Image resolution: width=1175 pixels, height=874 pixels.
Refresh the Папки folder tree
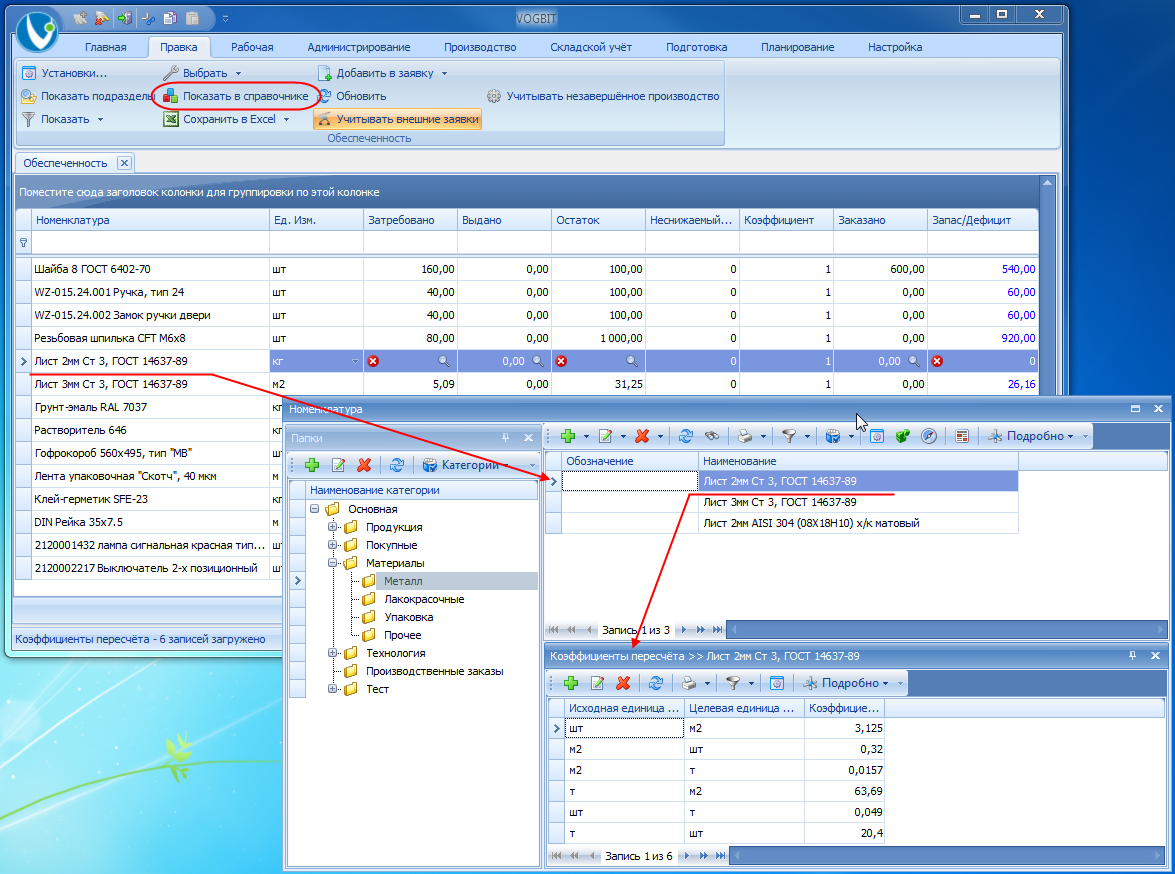[396, 465]
